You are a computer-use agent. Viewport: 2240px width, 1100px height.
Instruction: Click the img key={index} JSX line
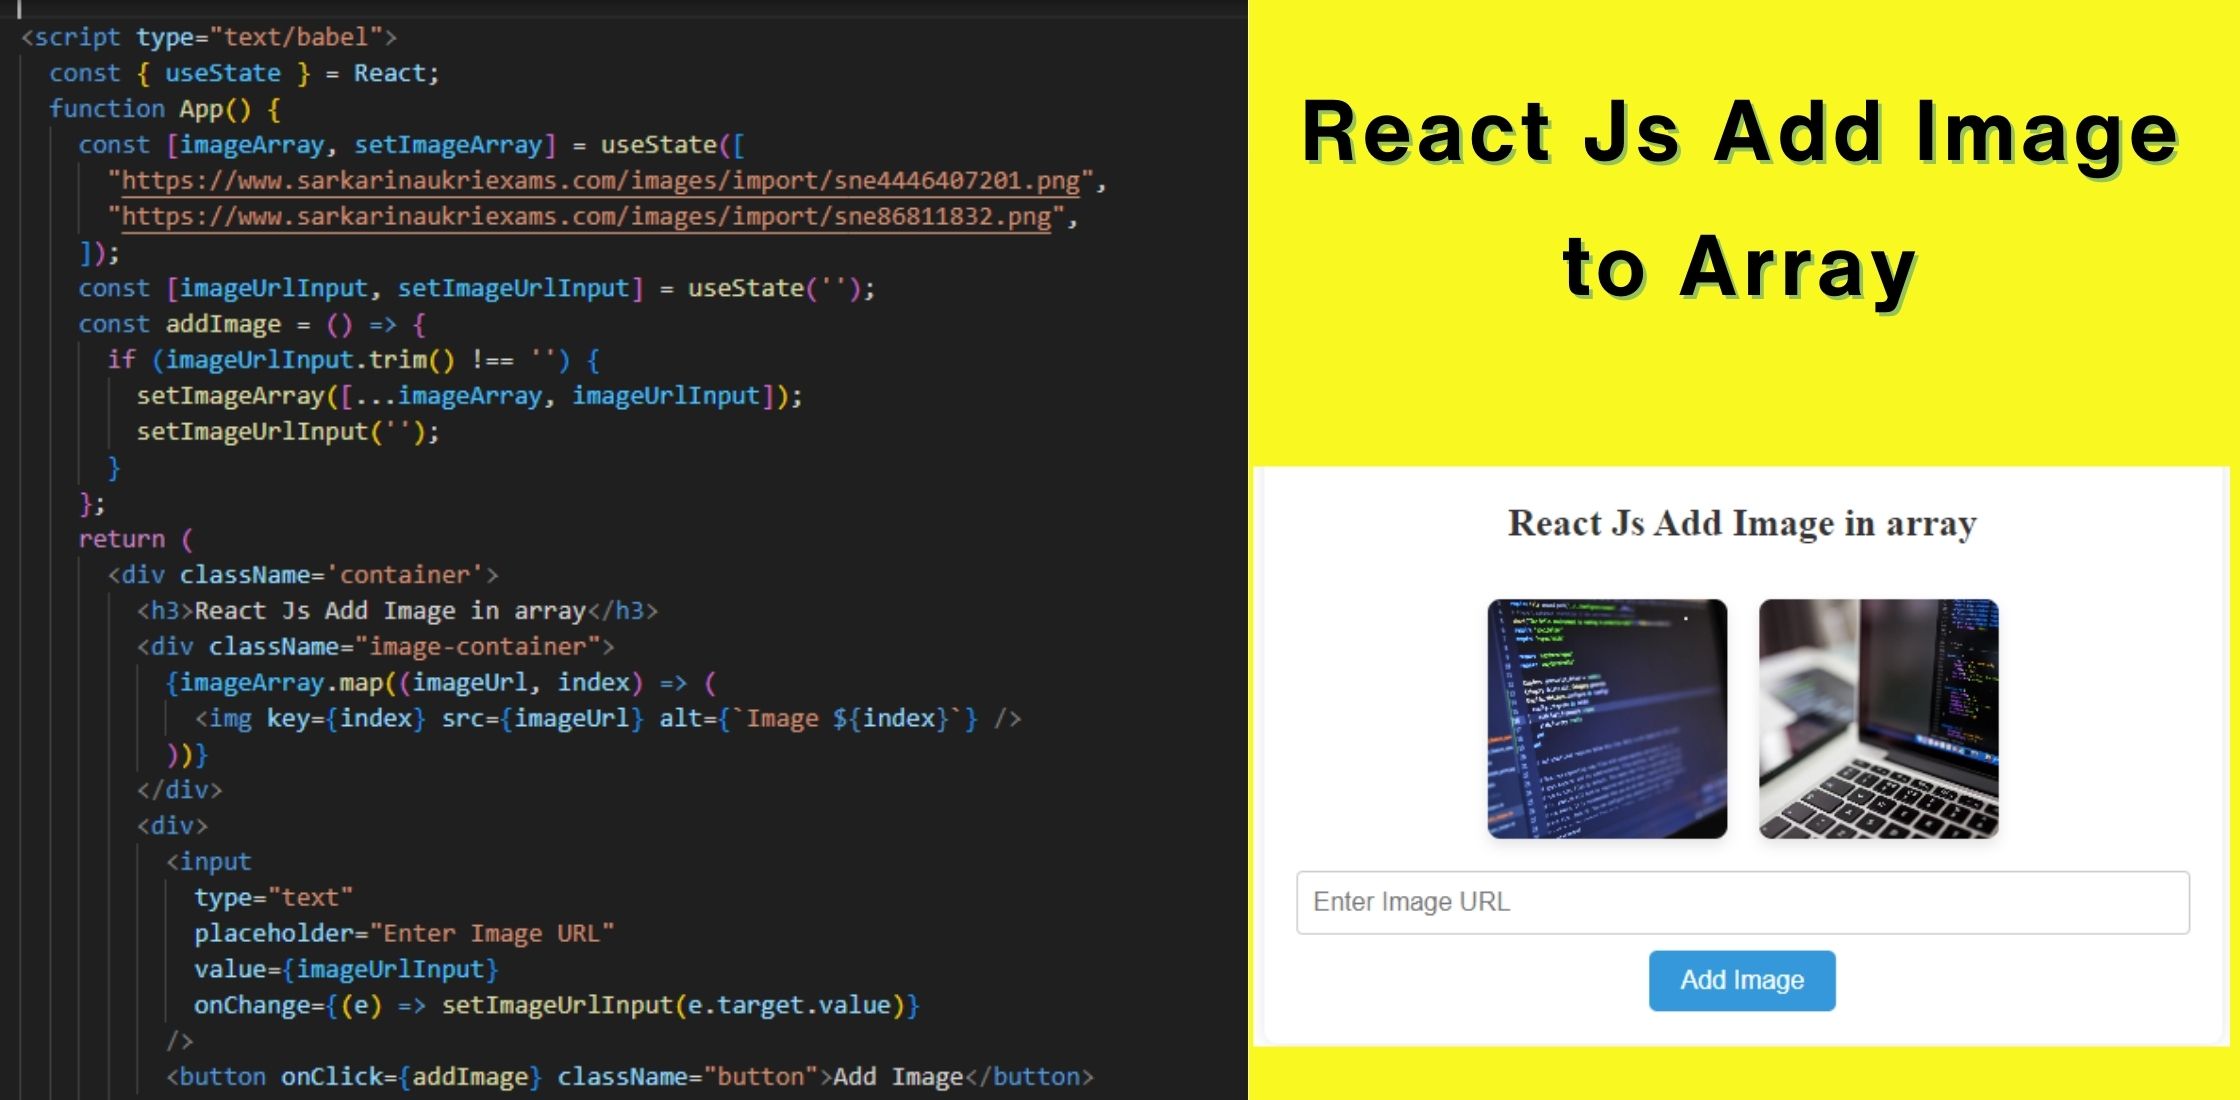tap(607, 719)
